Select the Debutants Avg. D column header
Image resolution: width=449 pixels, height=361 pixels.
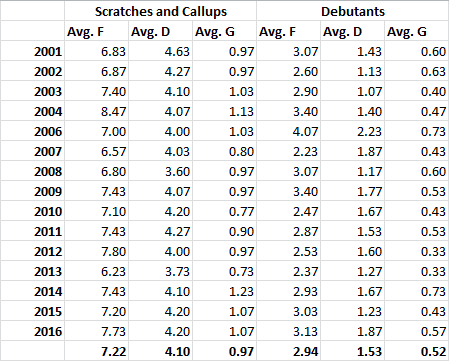click(x=352, y=31)
